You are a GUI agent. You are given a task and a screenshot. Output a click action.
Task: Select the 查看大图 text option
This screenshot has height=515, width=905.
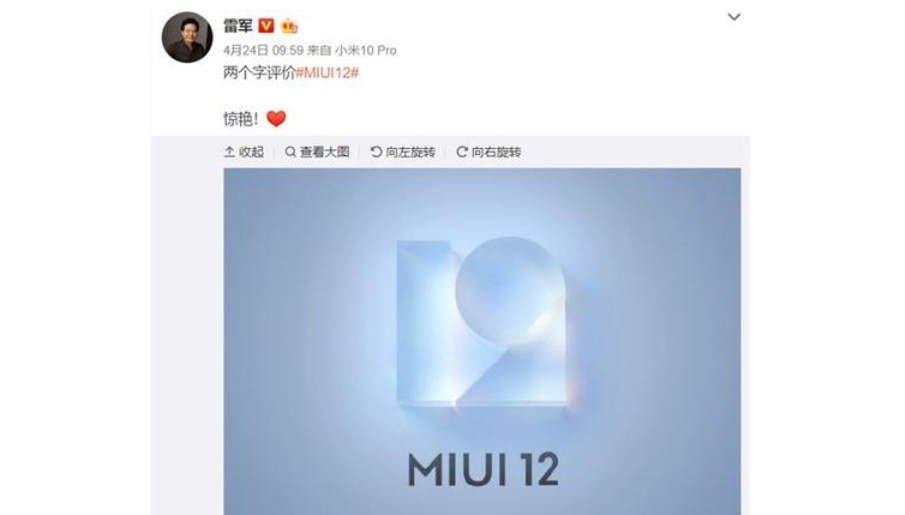pos(324,152)
